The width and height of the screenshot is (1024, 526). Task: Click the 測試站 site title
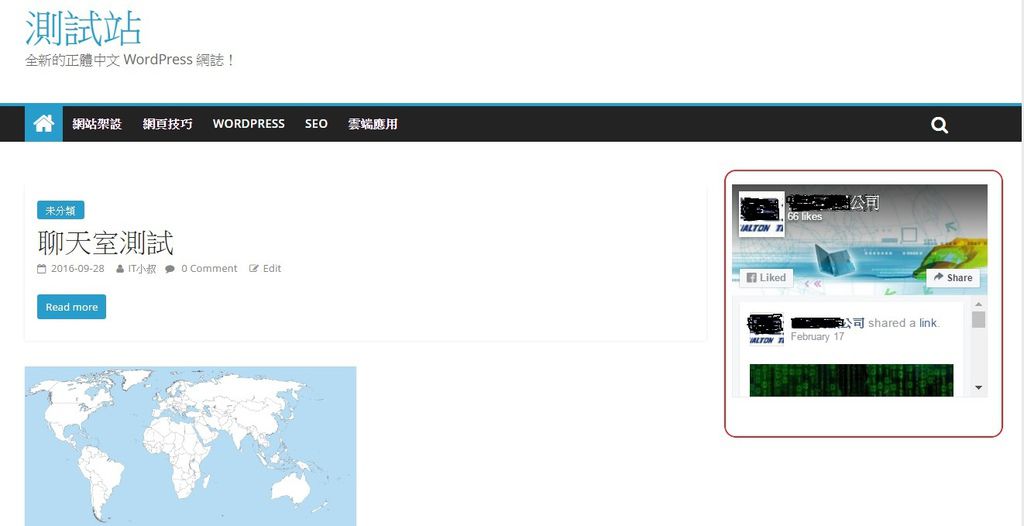tap(83, 28)
